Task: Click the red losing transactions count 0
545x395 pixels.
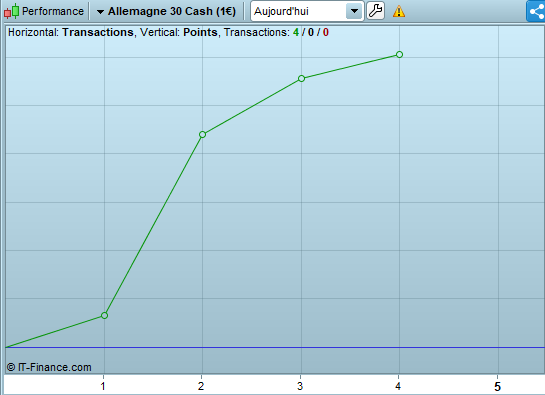Action: click(x=326, y=32)
